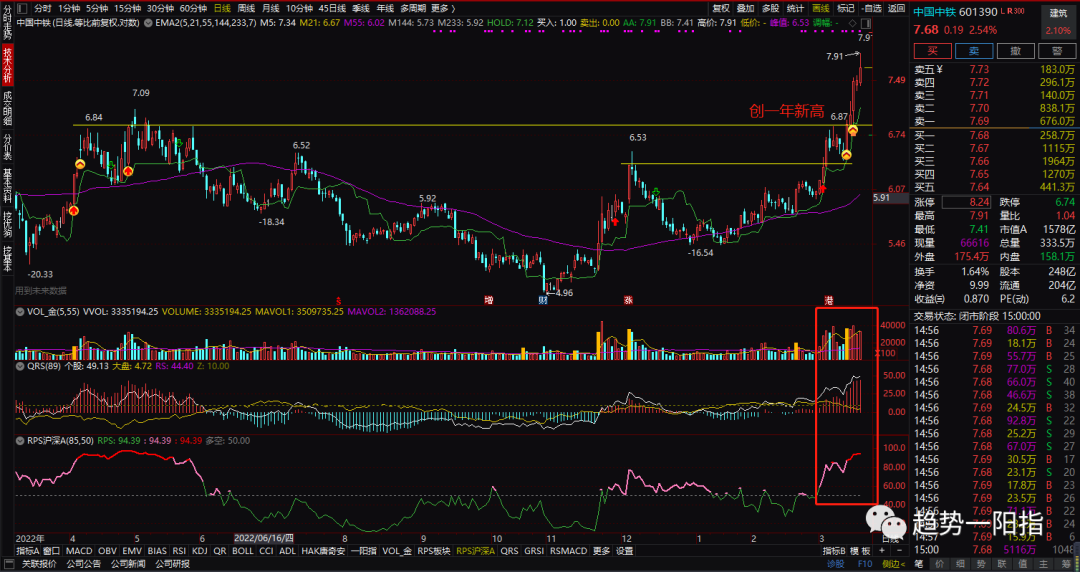1080x572 pixels.
Task: Select the 笔 tick tab at bottom right
Action: 919,564
